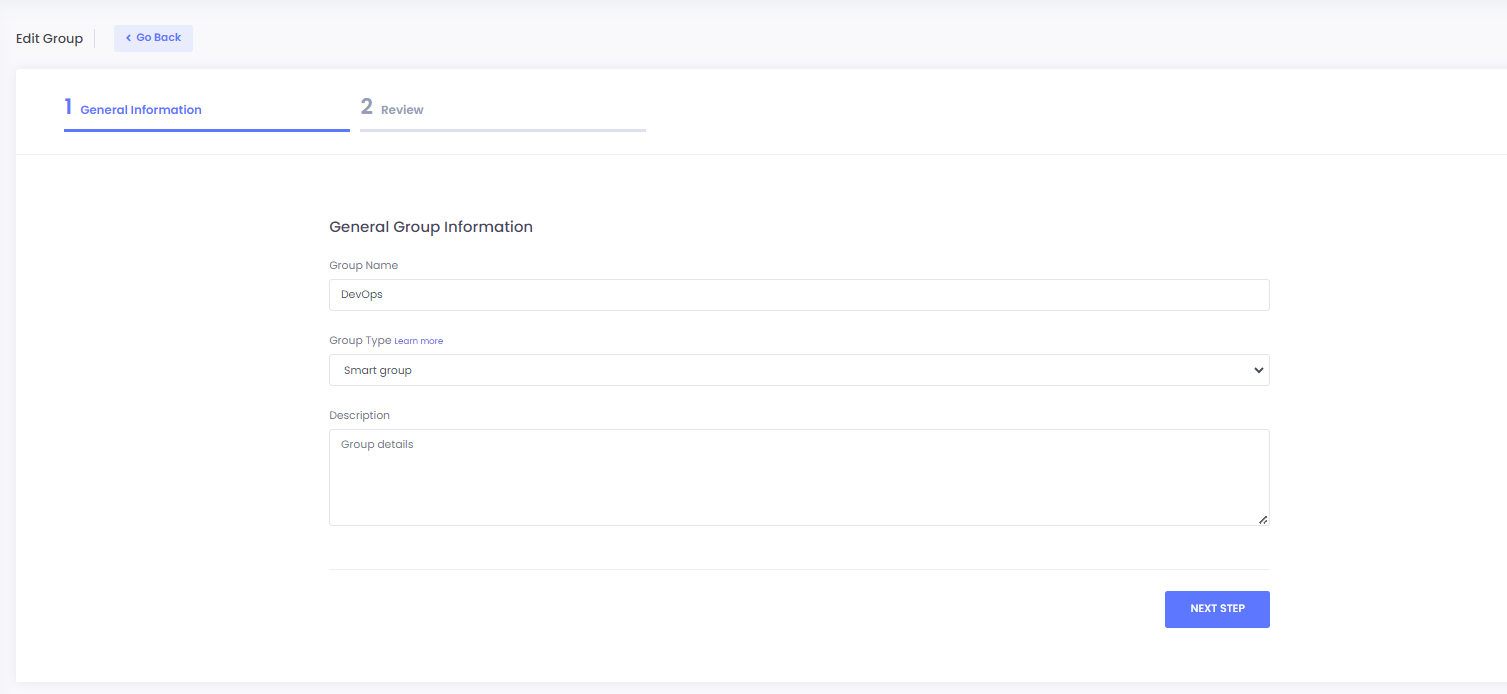Click the General Group Information heading

[x=431, y=227]
